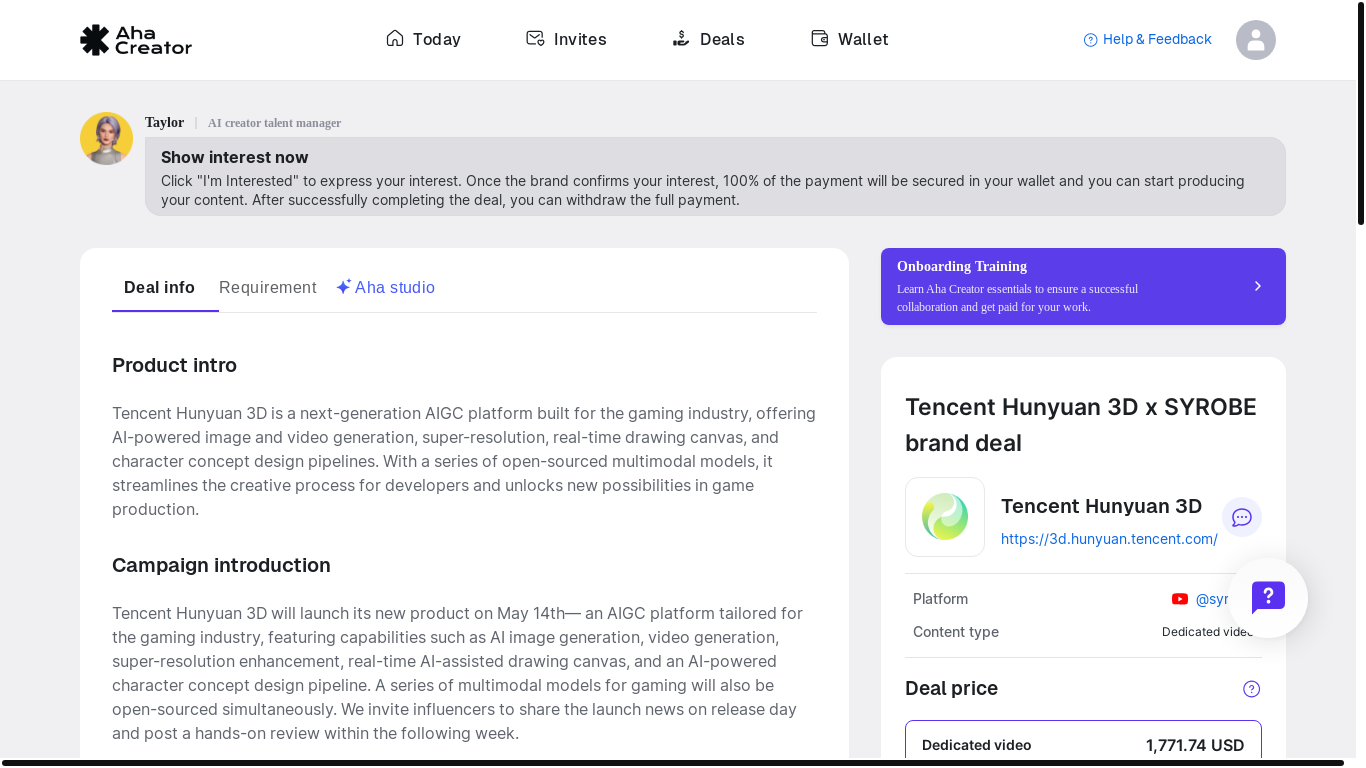
Task: Click the YouTube platform icon
Action: (x=1180, y=599)
